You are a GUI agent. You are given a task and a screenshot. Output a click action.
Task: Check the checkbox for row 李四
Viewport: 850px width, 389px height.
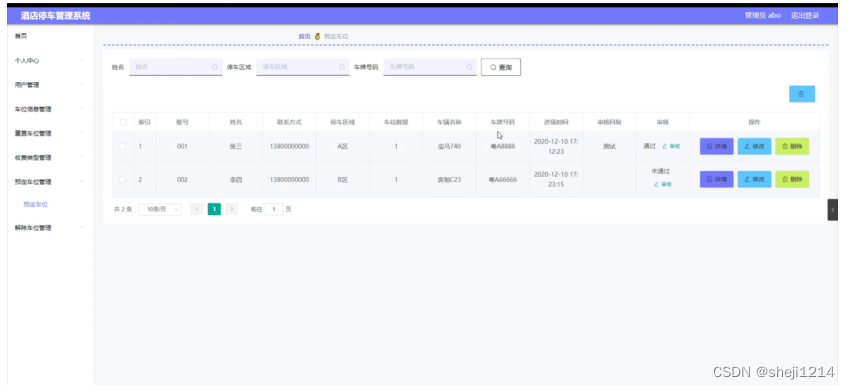click(123, 179)
